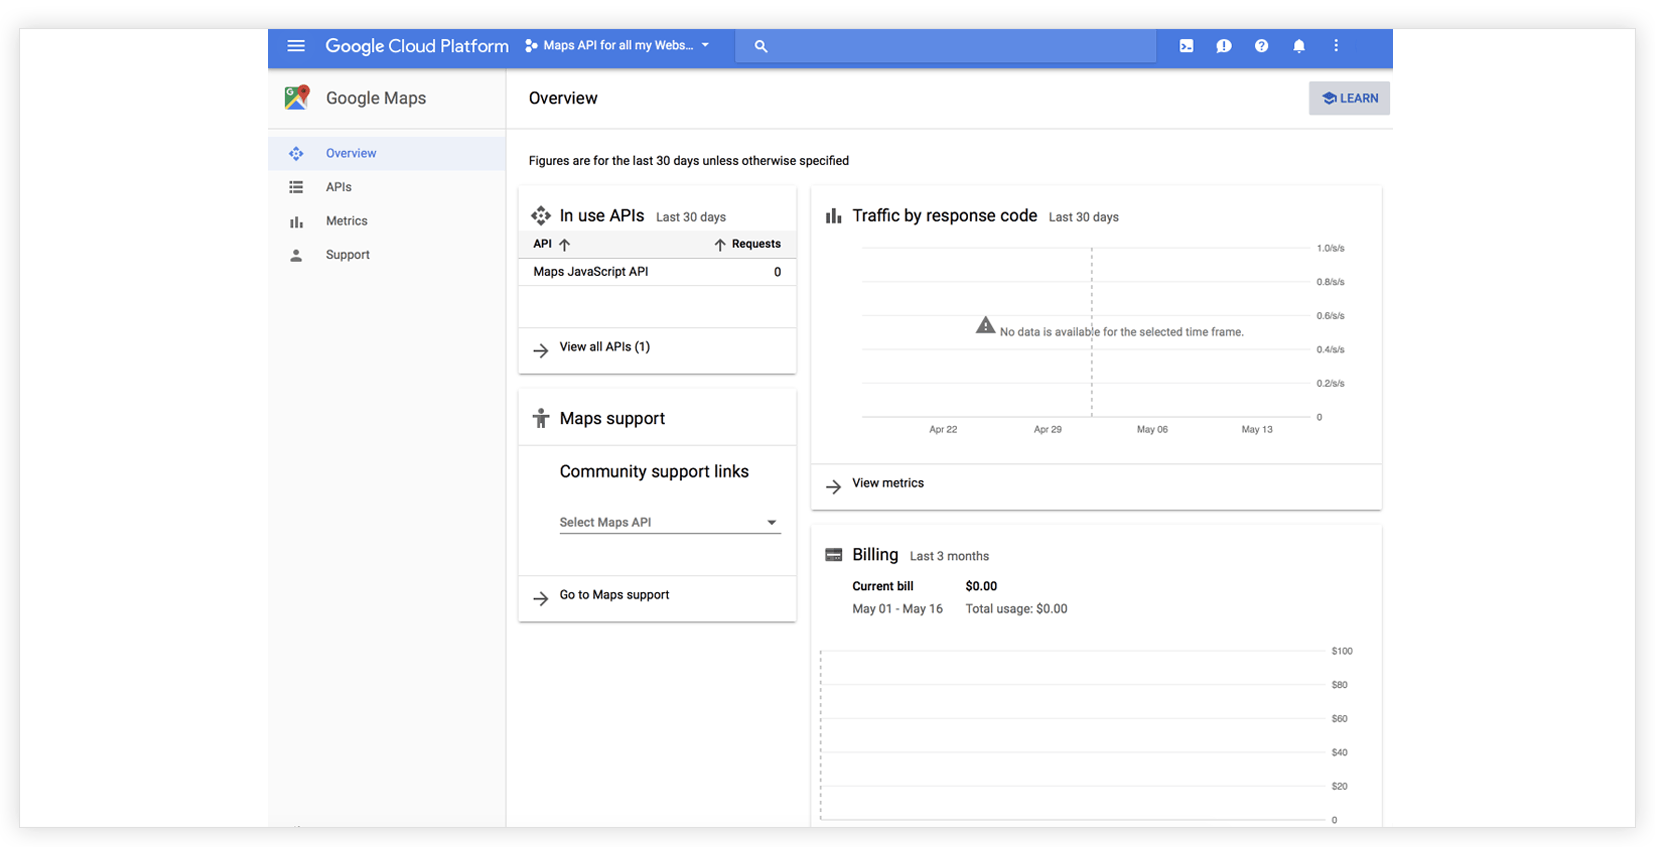Open the hamburger navigation menu
This screenshot has width=1655, height=847.
click(x=296, y=46)
